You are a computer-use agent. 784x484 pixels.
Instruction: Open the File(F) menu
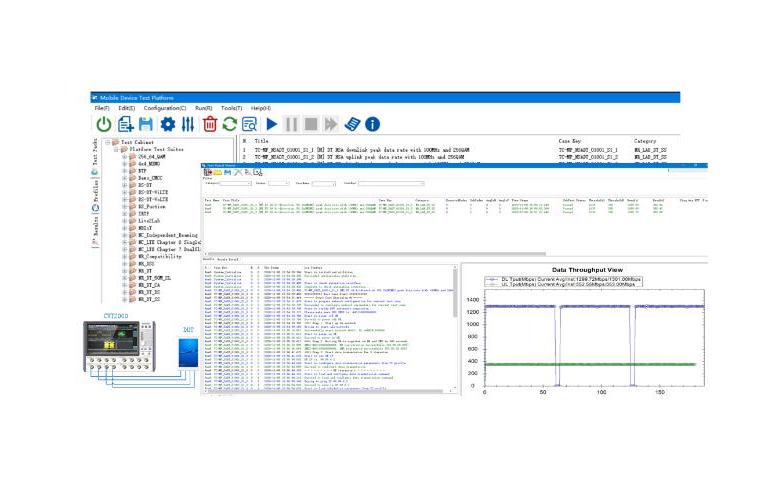tap(102, 107)
